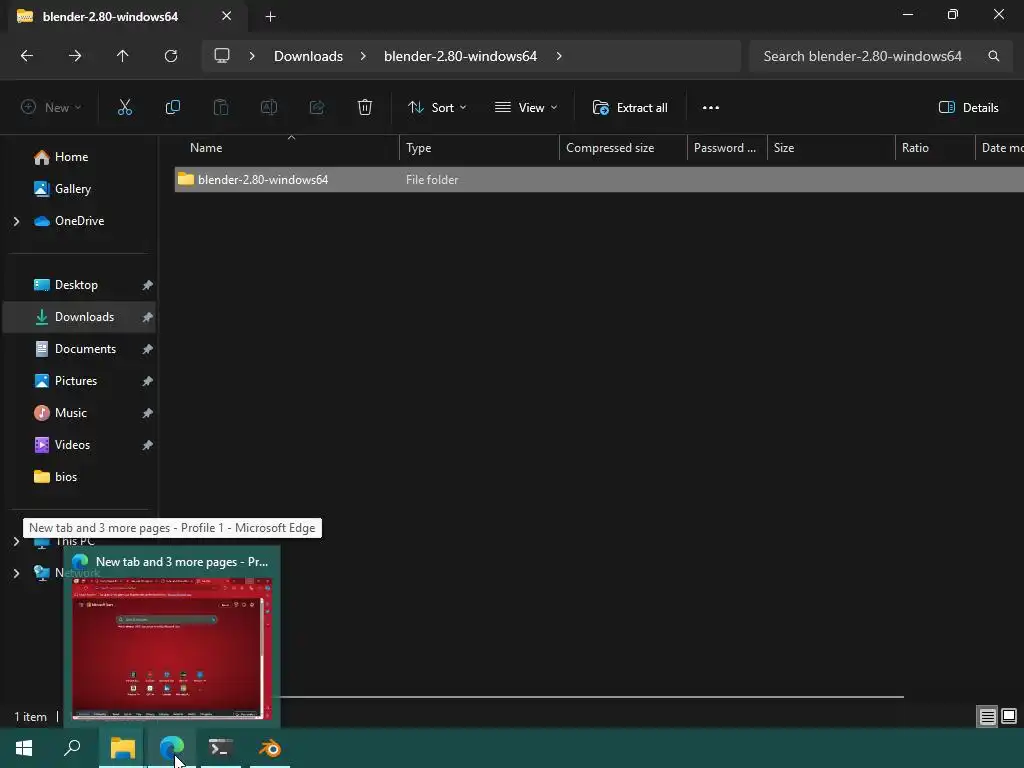Click the Edge window preview thumbnail
Screen dimensions: 1024x768
pos(172,648)
